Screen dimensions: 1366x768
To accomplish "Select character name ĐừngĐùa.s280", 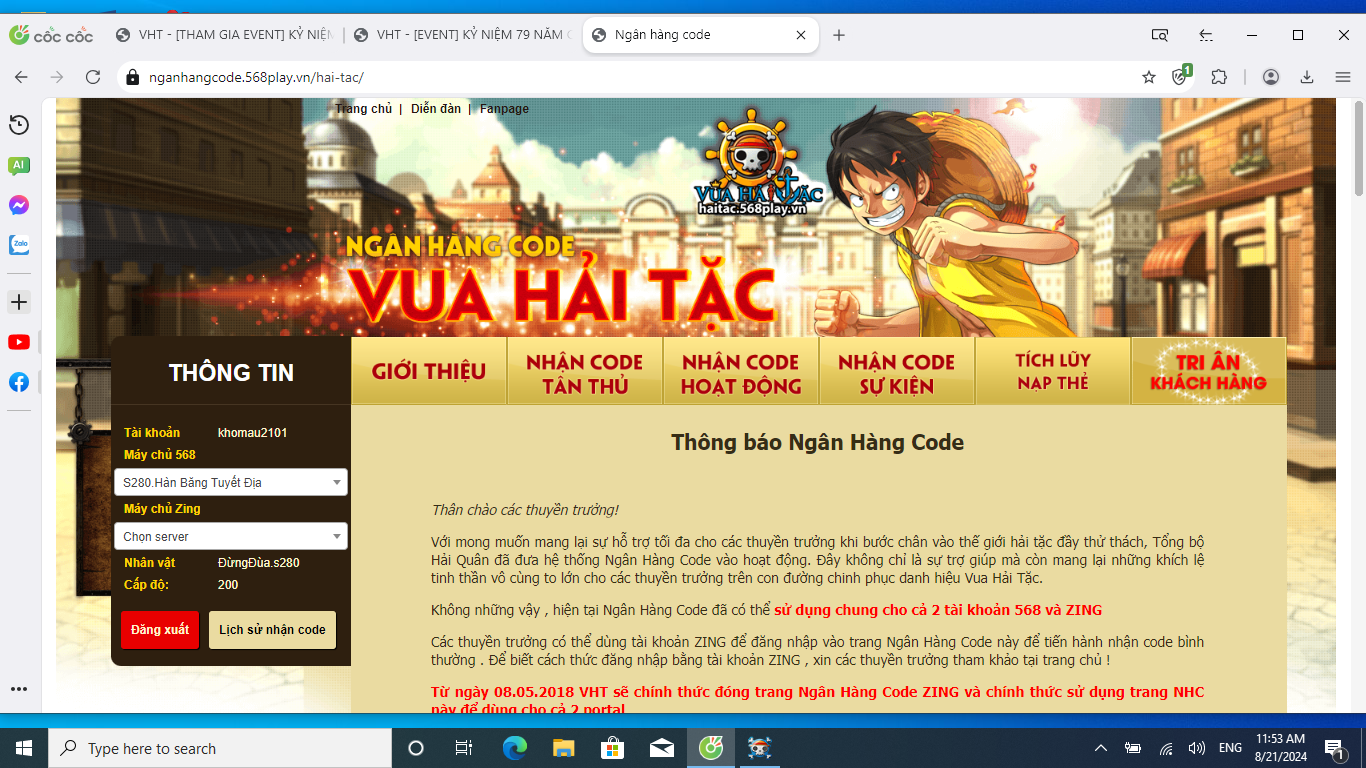I will coord(259,563).
